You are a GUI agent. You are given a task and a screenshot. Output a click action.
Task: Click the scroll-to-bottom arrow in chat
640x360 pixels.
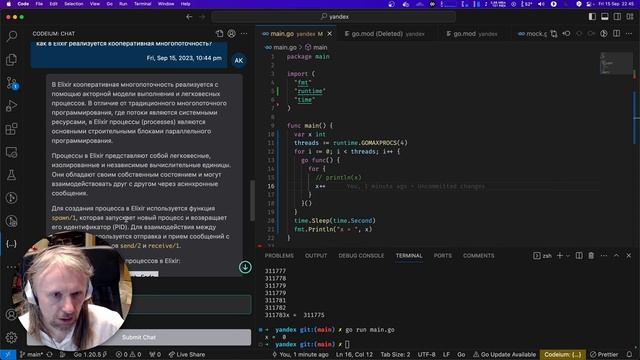point(245,267)
